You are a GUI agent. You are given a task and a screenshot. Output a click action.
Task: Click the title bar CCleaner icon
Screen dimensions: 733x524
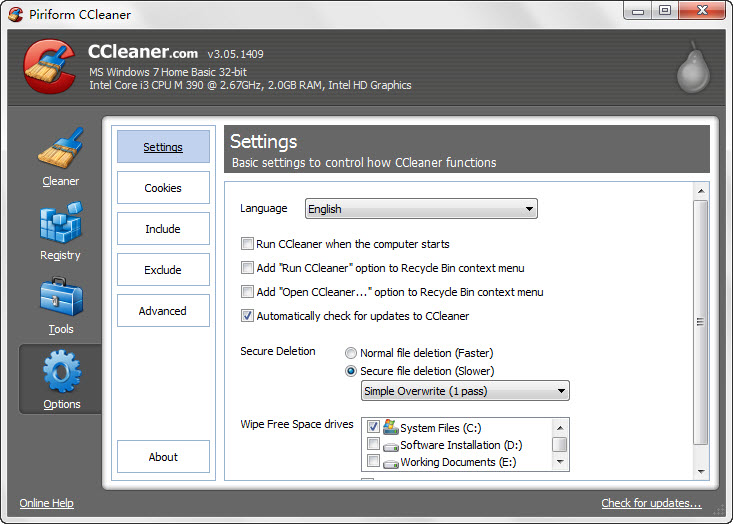(15, 14)
